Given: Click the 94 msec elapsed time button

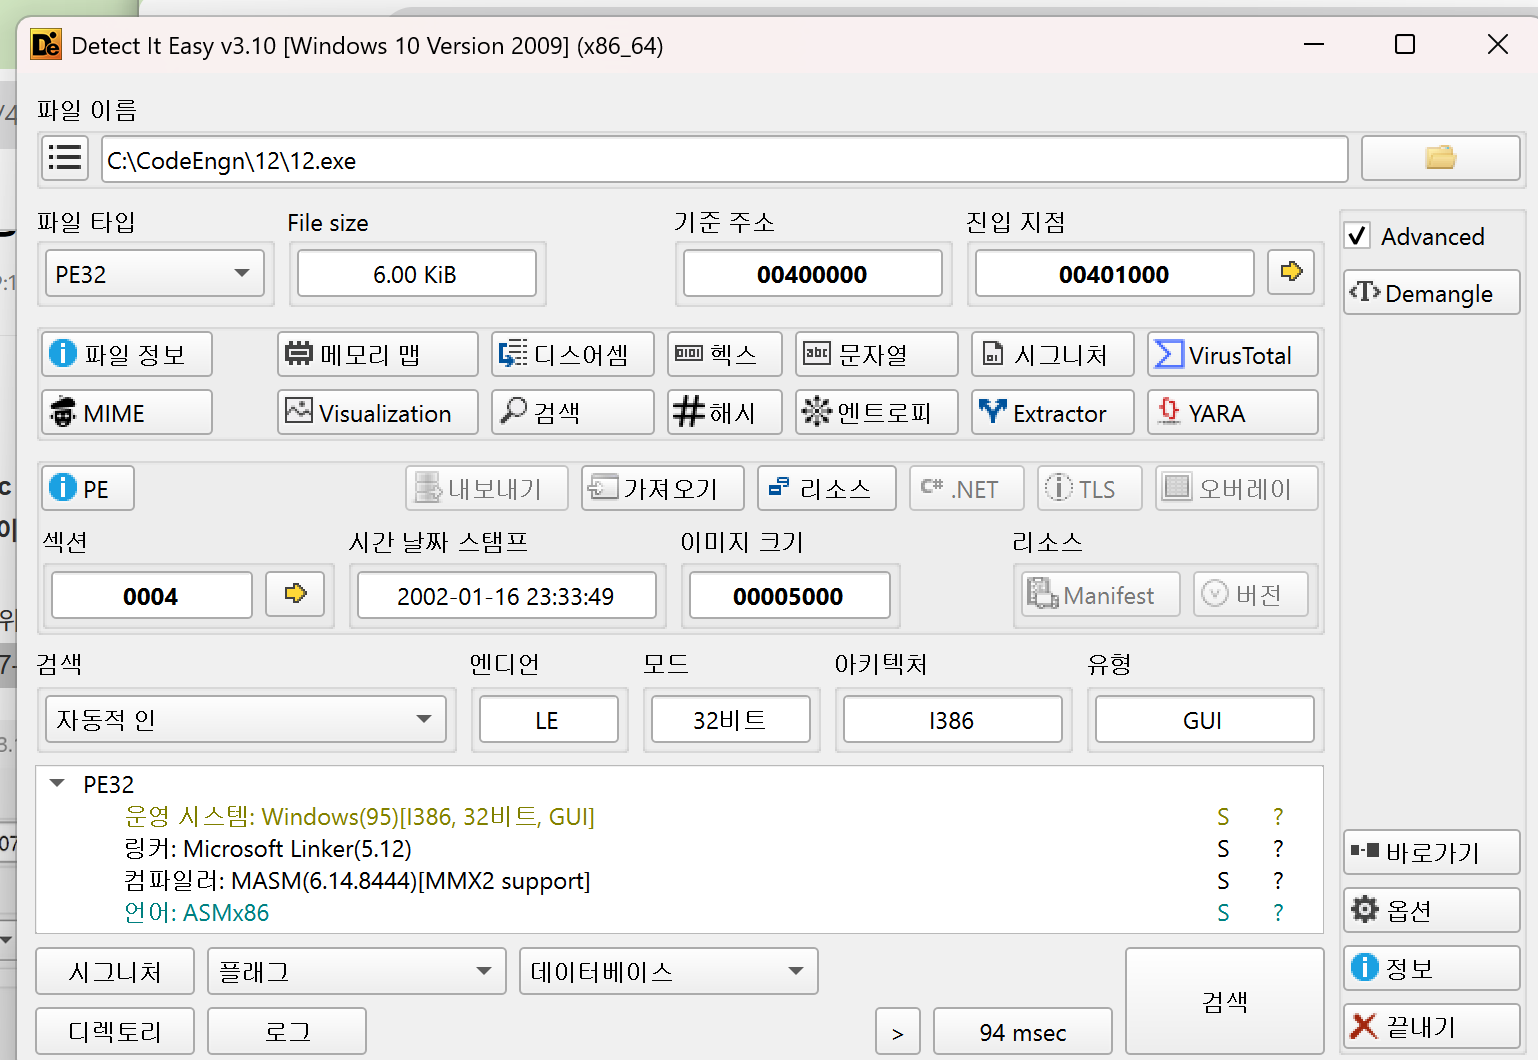Looking at the screenshot, I should 1023,1031.
